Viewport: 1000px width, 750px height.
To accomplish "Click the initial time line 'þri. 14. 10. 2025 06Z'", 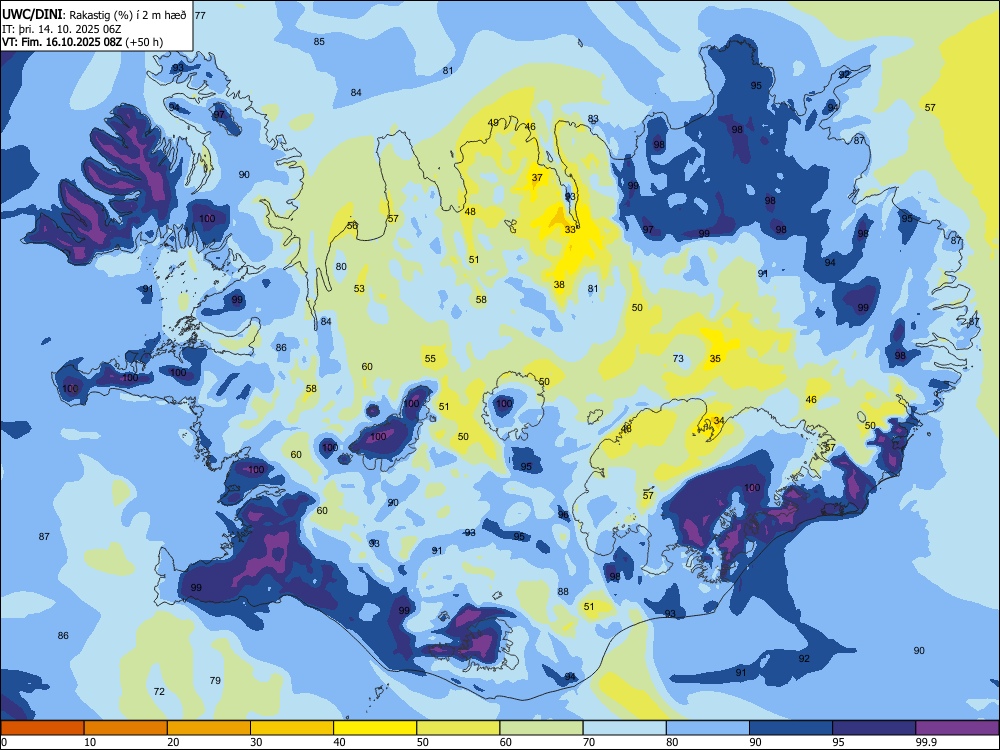I will 68,29.
